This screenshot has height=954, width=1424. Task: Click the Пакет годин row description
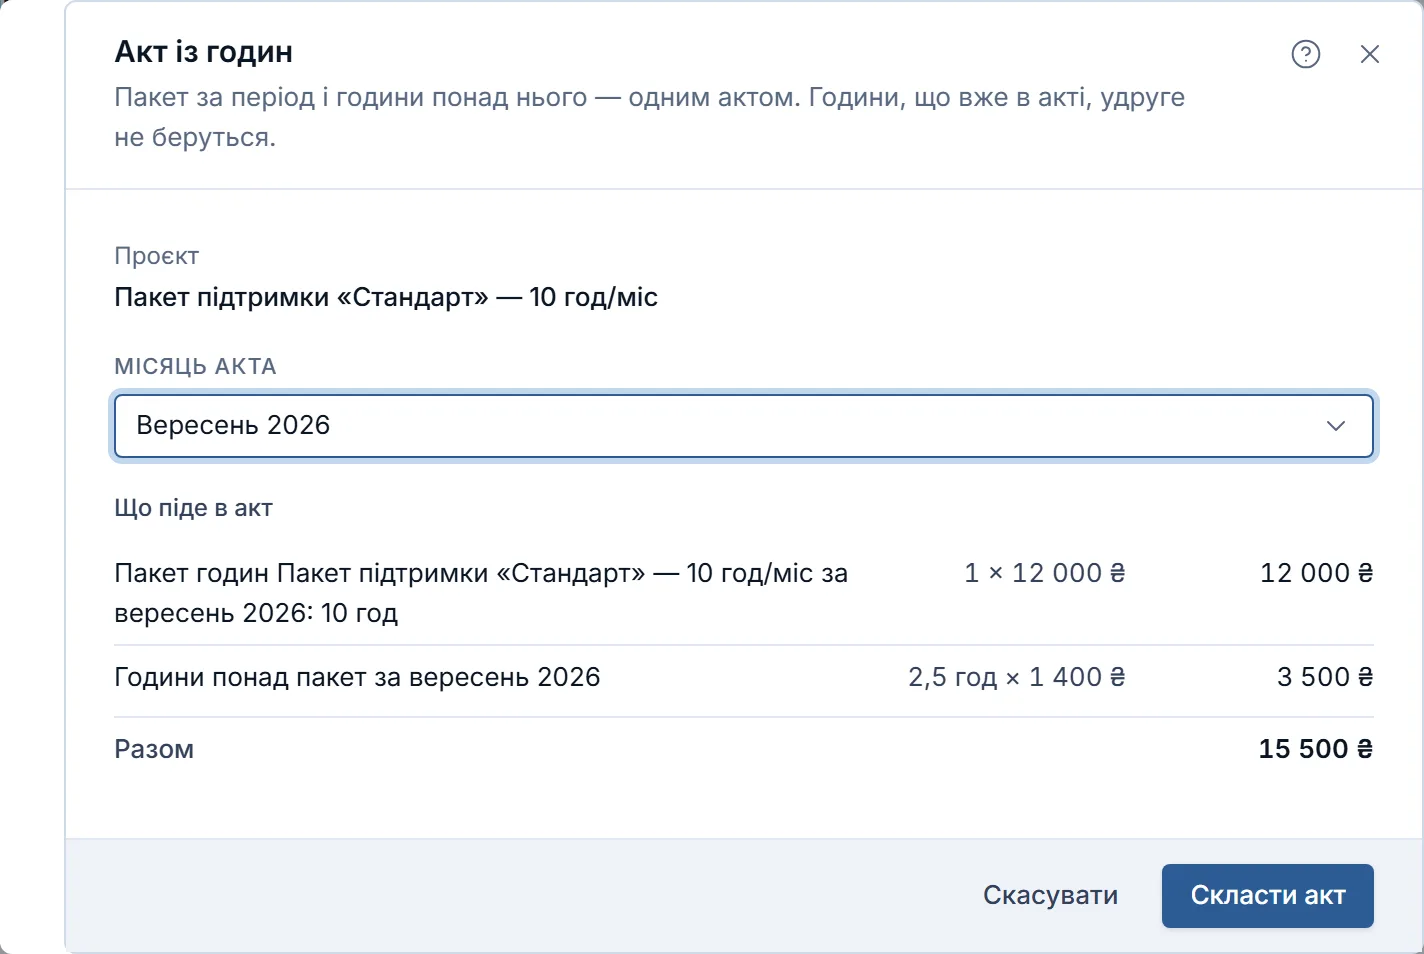coord(481,593)
